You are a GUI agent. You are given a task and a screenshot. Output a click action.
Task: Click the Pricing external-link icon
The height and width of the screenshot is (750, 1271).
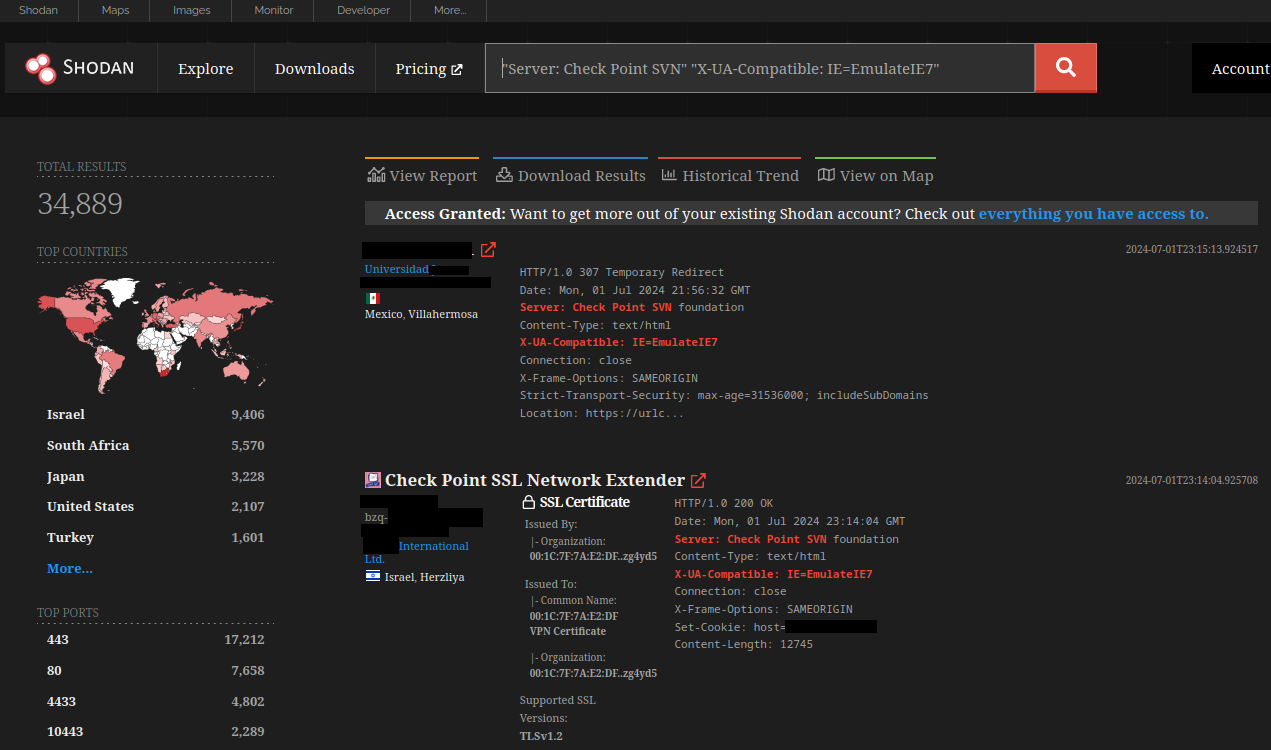pos(457,69)
